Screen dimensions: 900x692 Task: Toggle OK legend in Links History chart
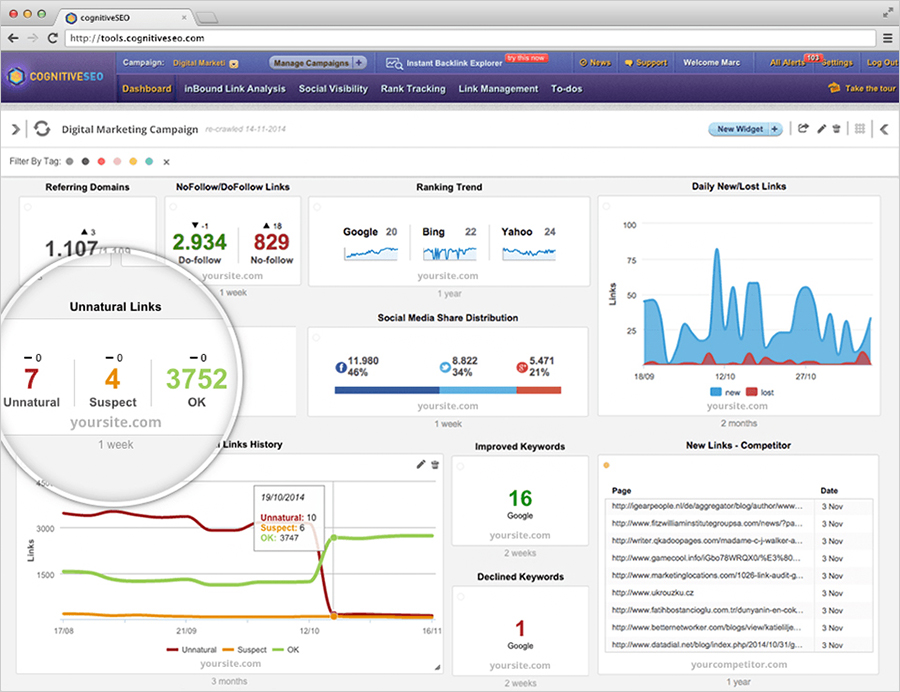click(286, 650)
